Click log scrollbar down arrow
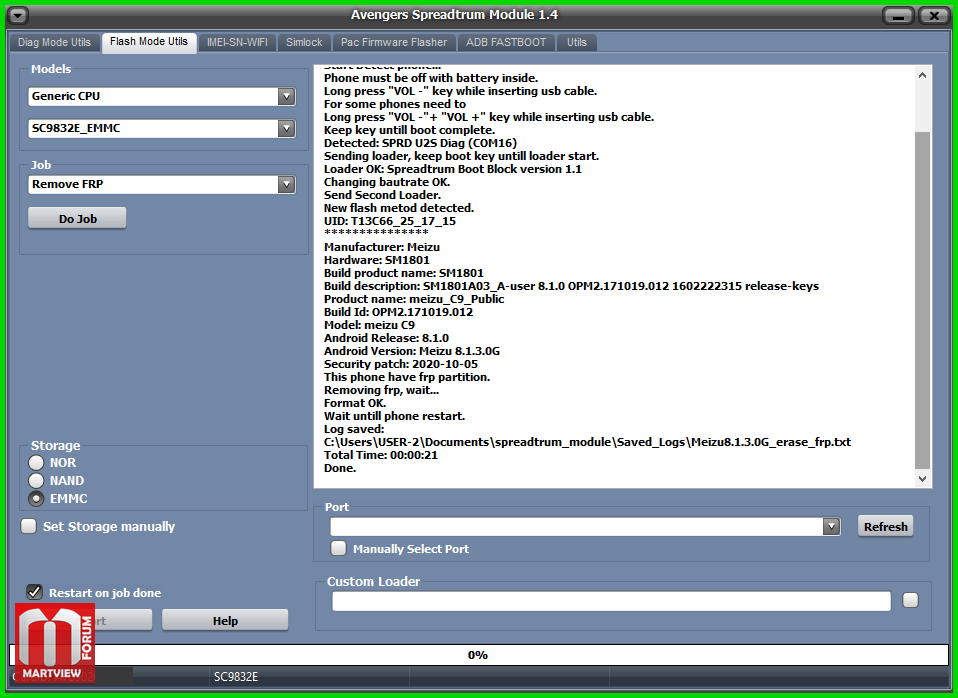Screen dimensions: 958x698 [923, 479]
